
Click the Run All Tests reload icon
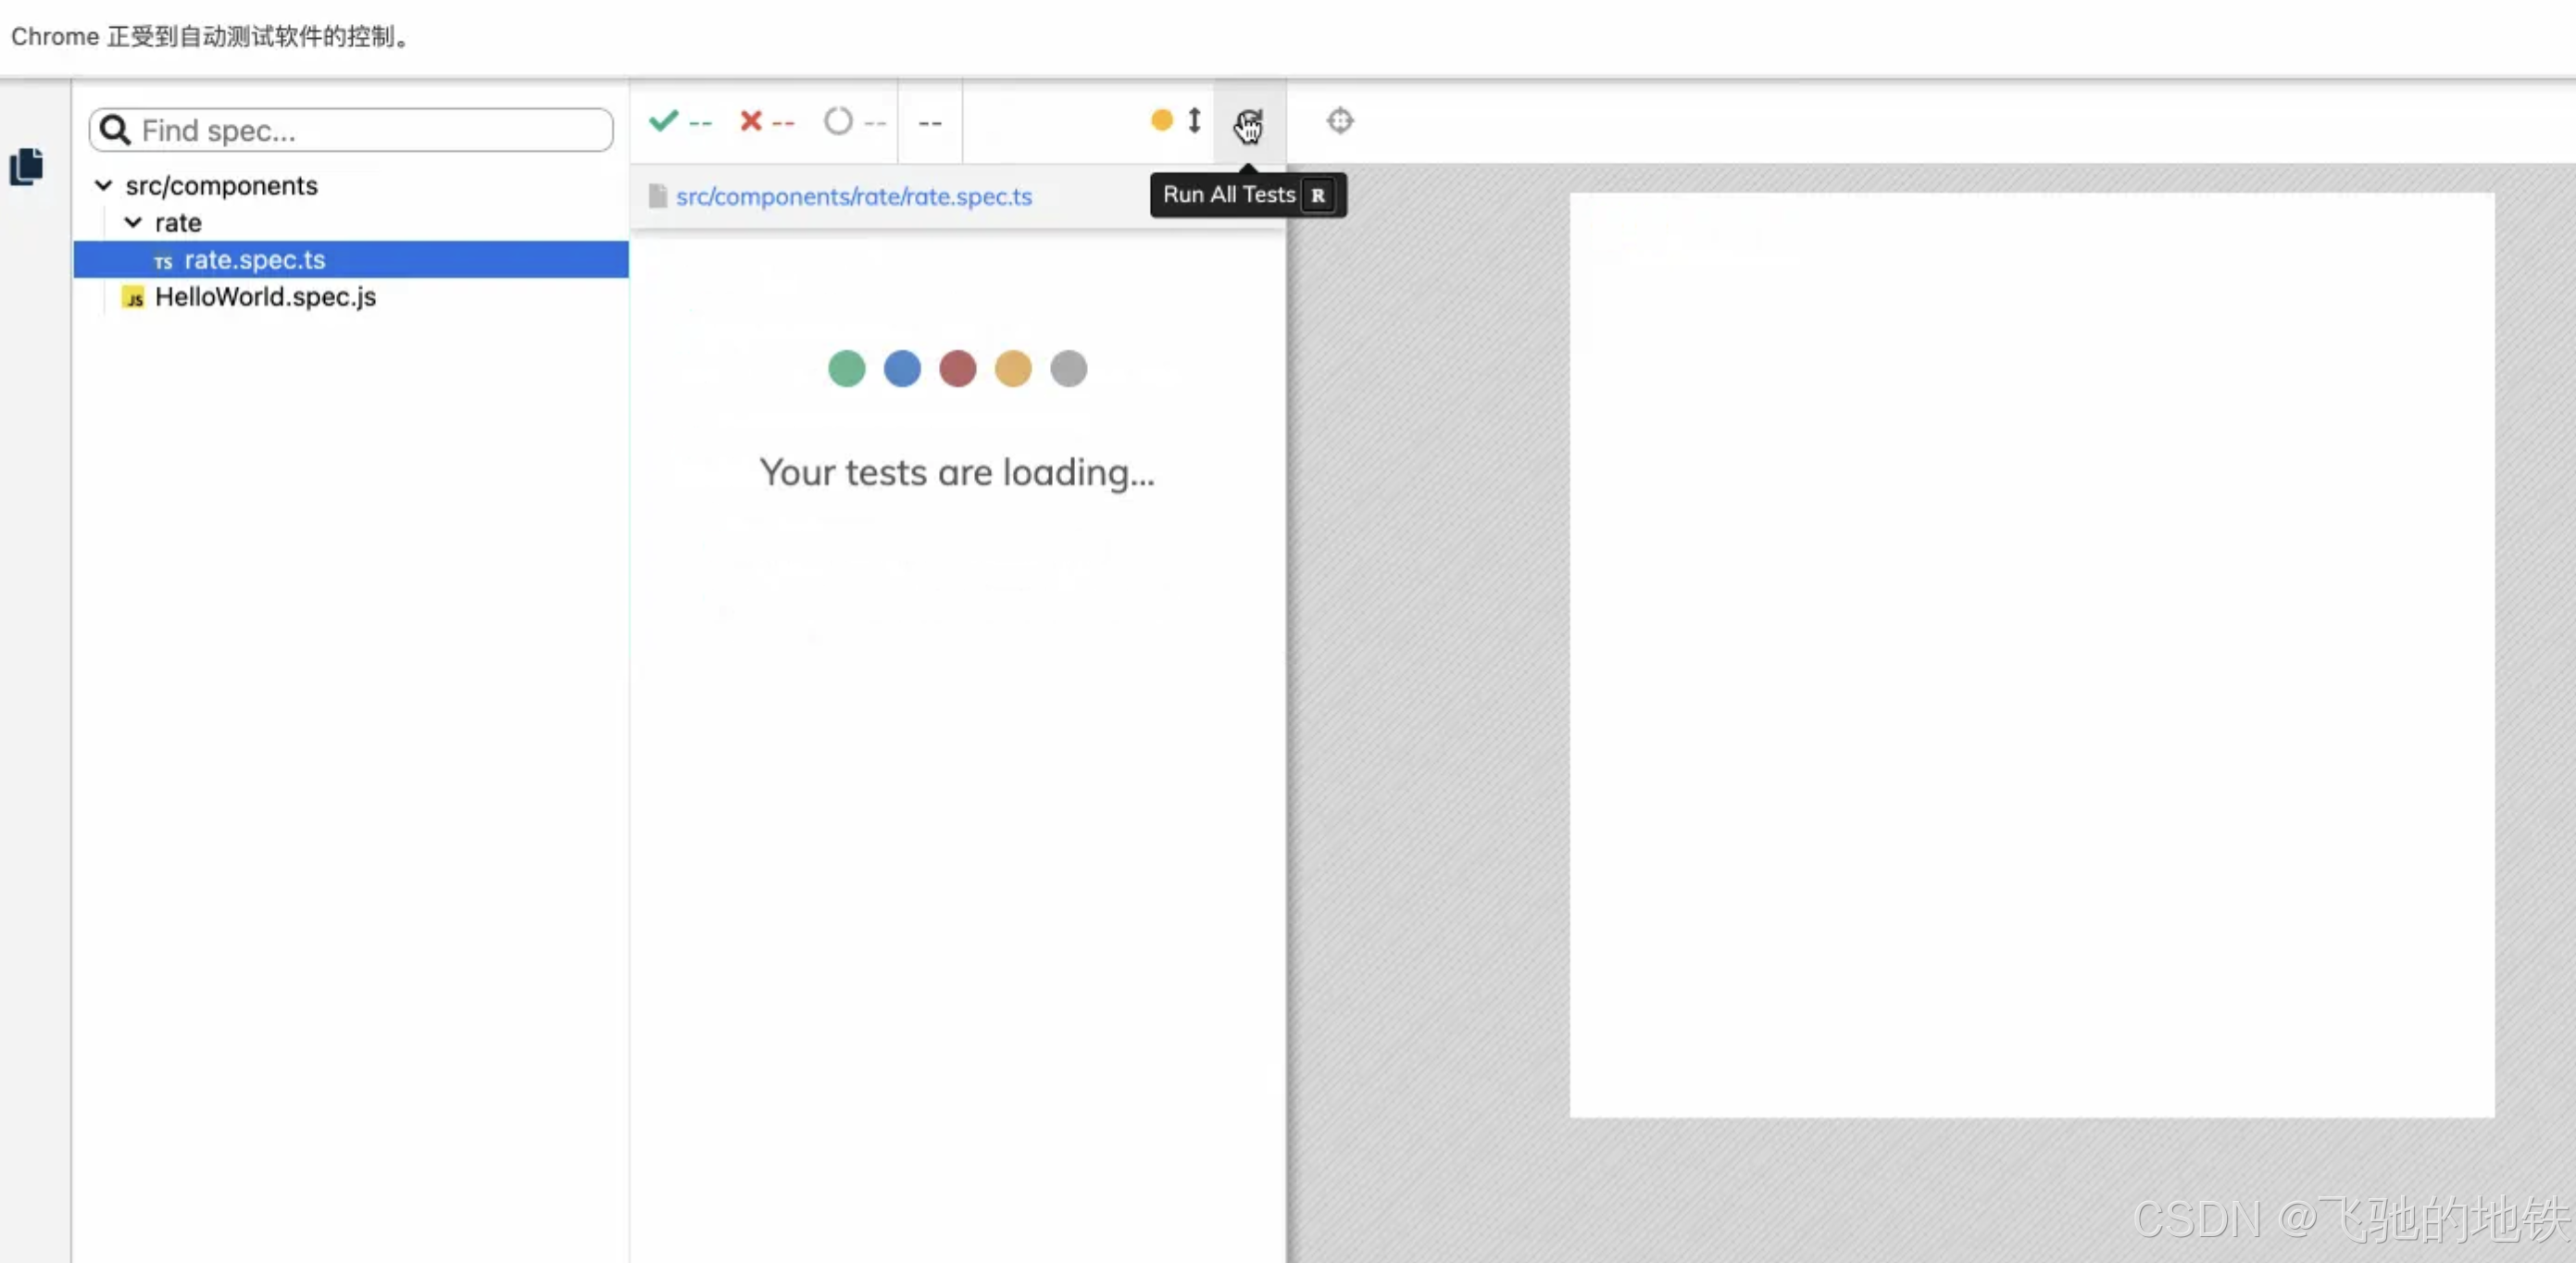(x=1248, y=123)
